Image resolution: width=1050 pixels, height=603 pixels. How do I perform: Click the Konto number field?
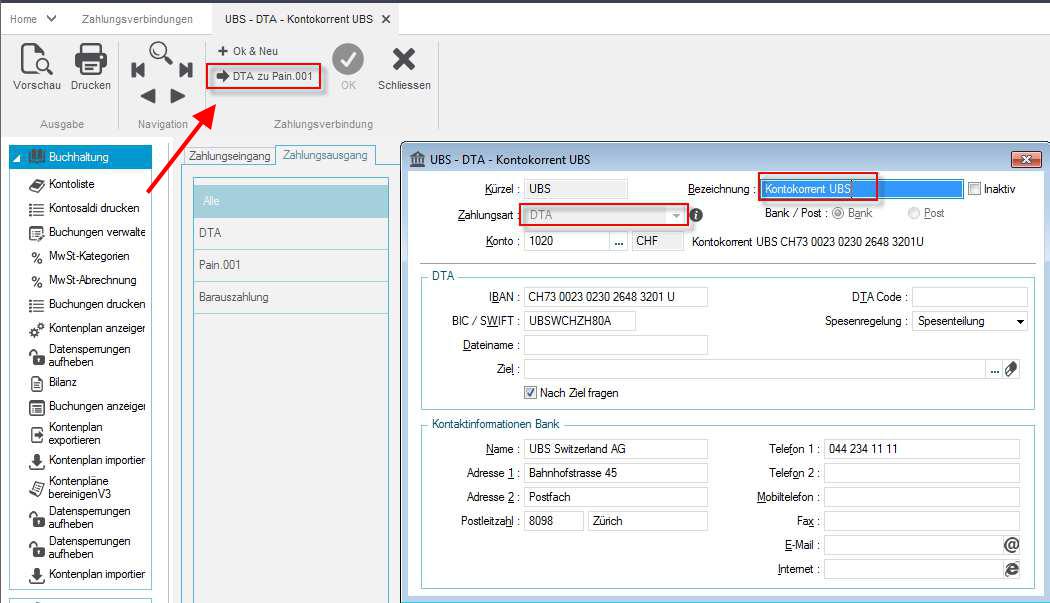(x=567, y=241)
